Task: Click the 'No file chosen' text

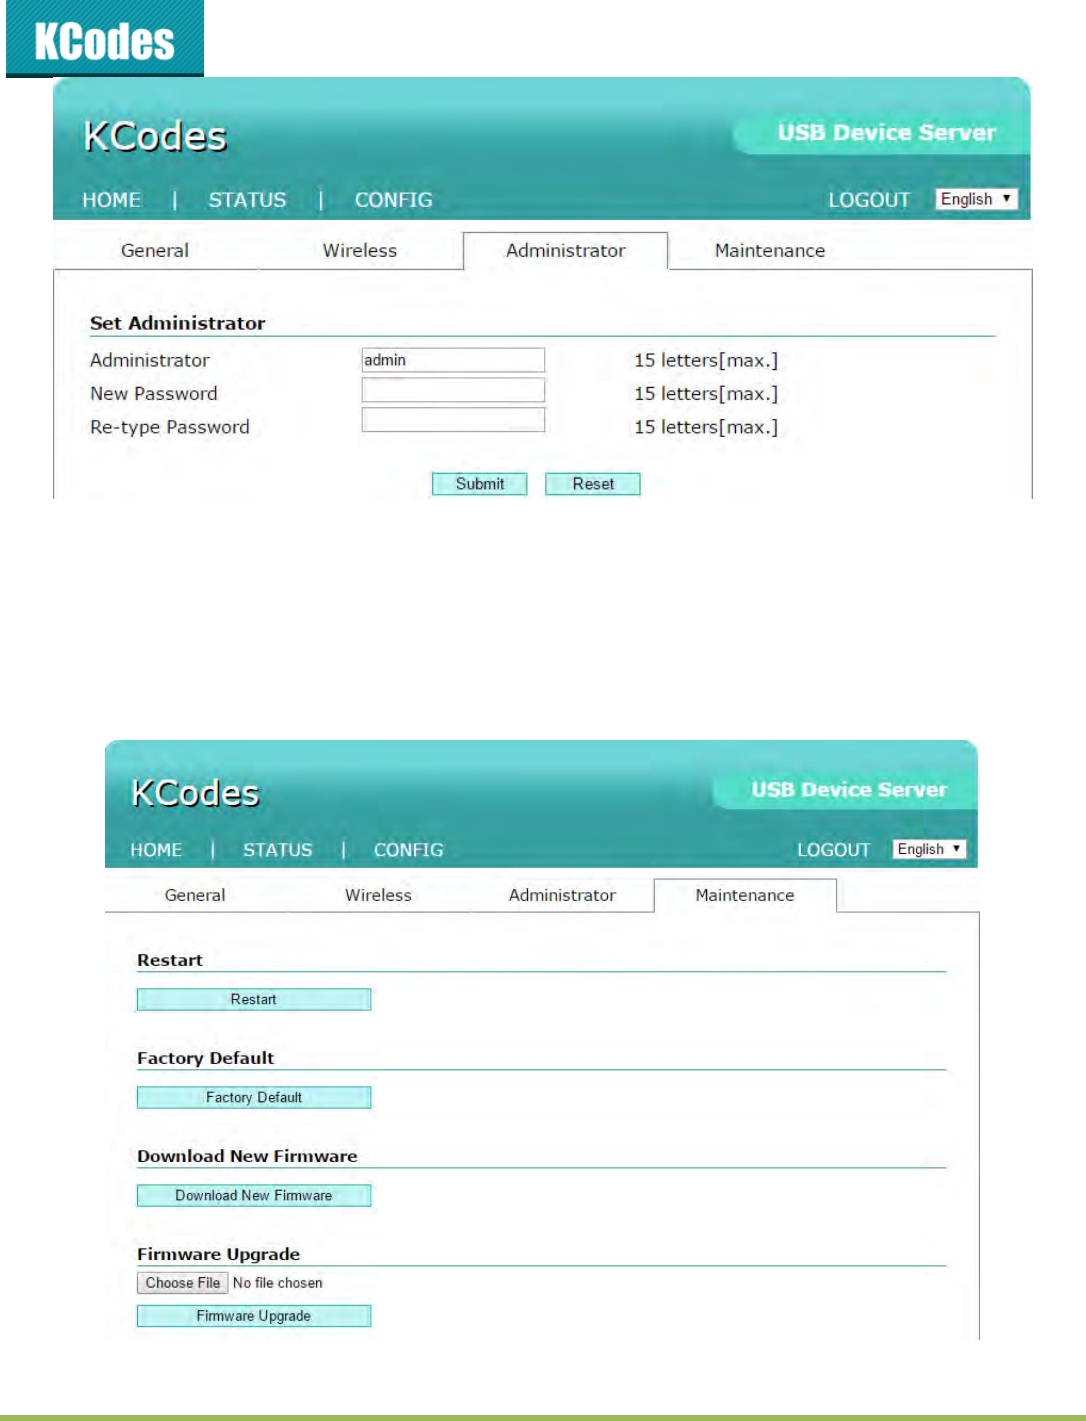Action: pos(278,1283)
